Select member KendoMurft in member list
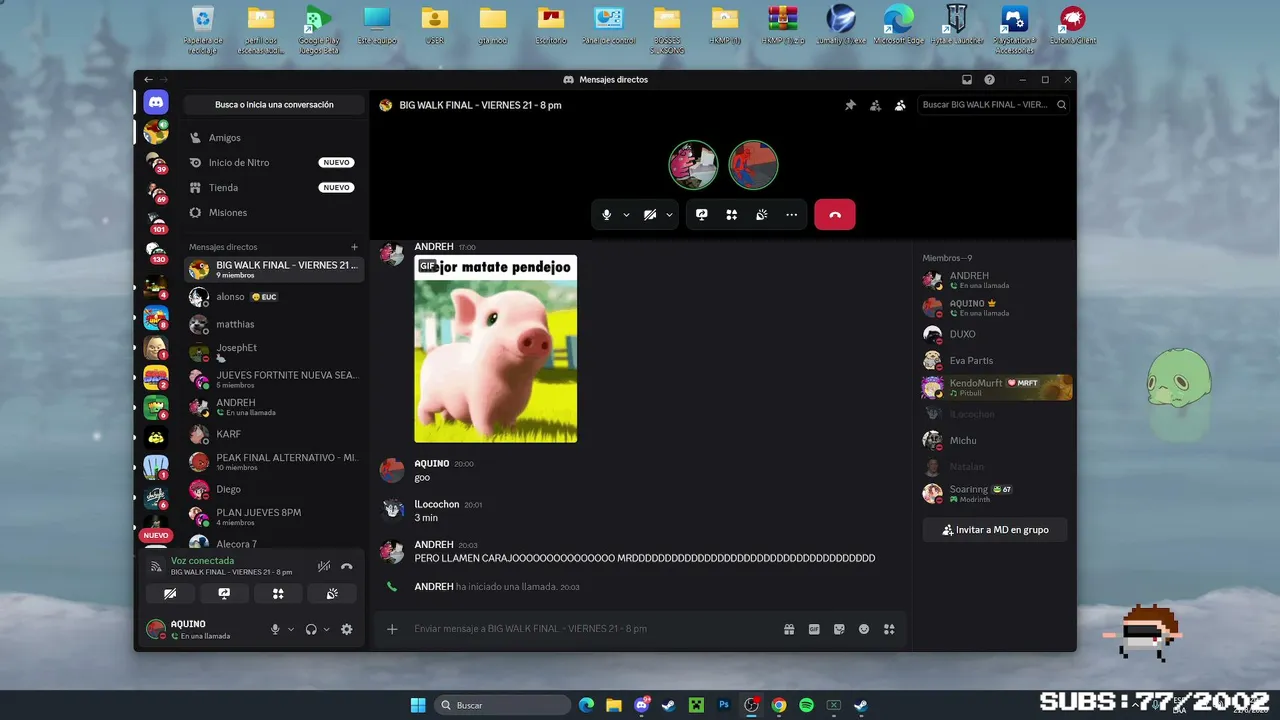The height and width of the screenshot is (720, 1280). (996, 387)
